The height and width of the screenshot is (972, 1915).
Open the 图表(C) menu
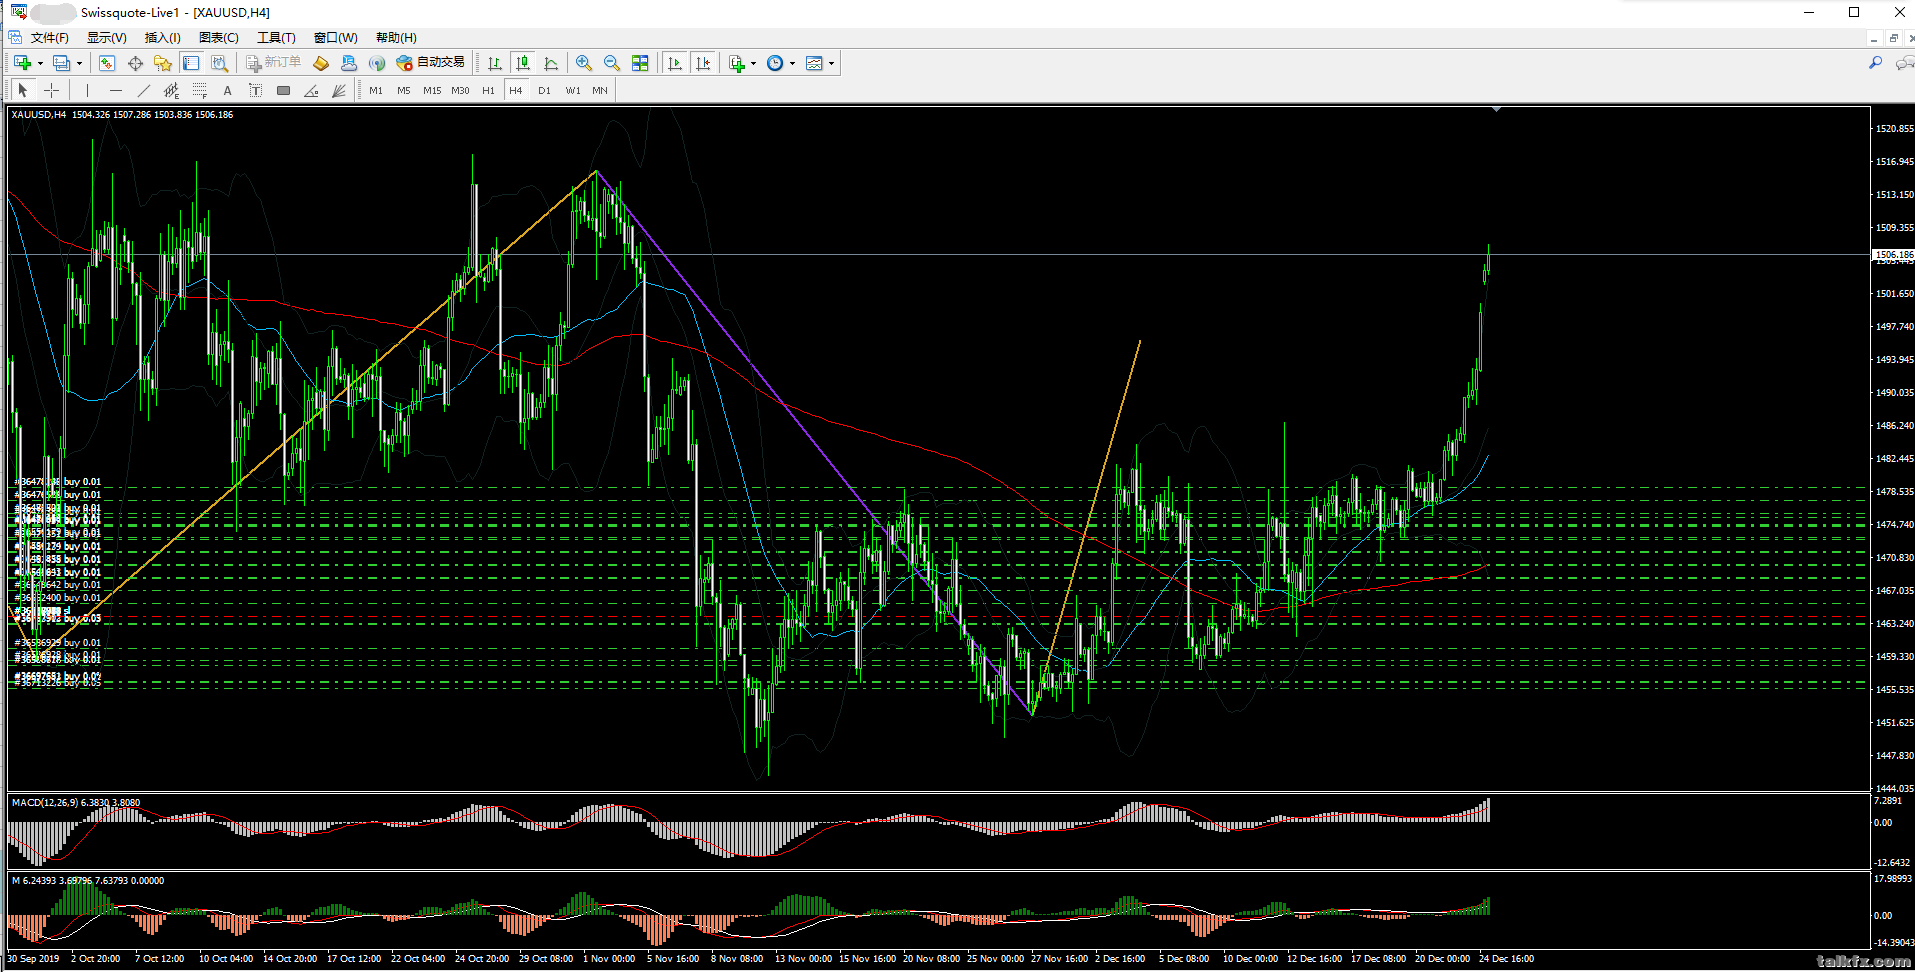click(x=219, y=38)
